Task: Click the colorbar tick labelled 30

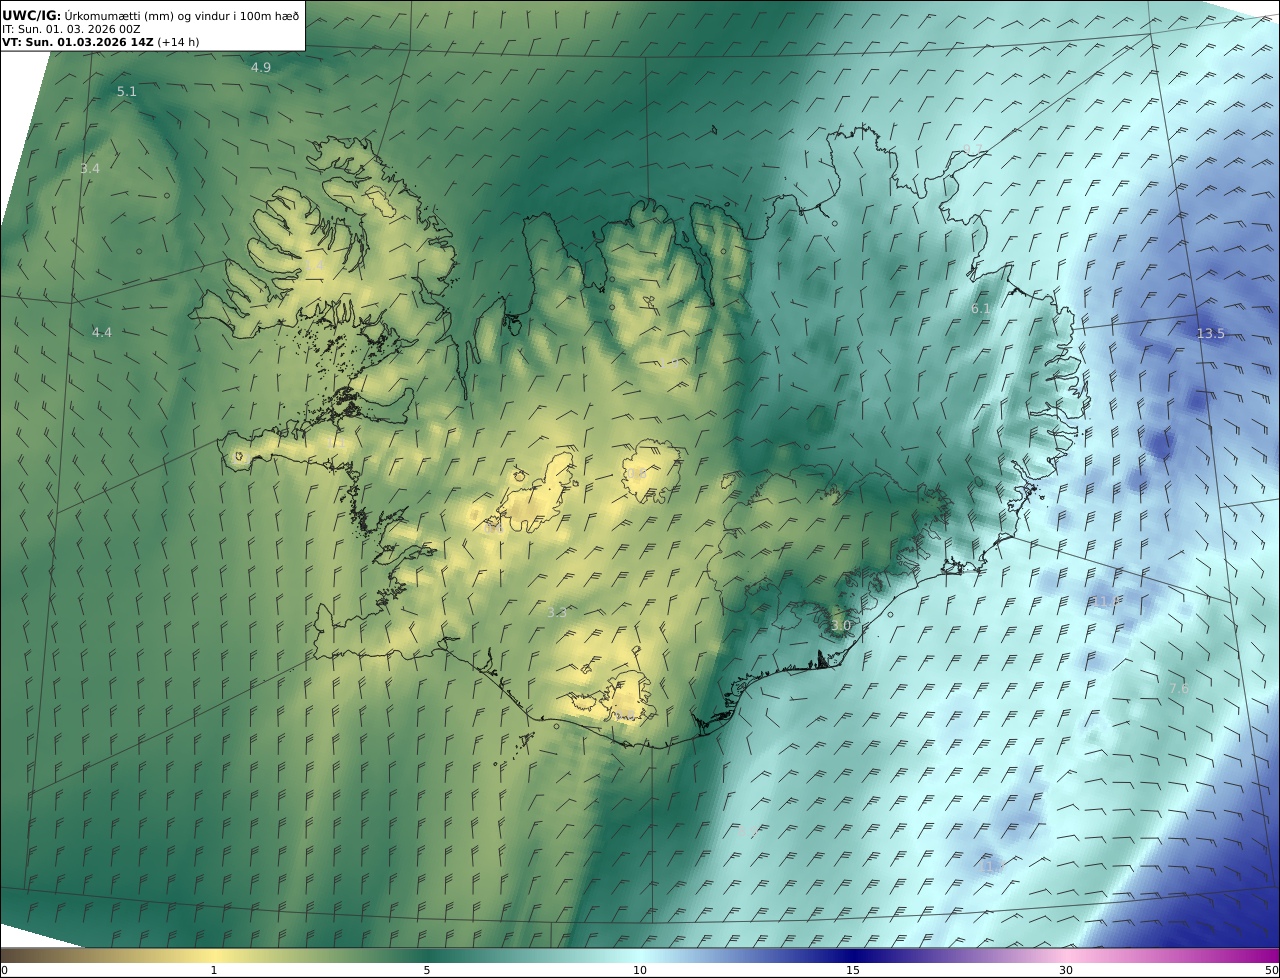Action: pos(1066,970)
